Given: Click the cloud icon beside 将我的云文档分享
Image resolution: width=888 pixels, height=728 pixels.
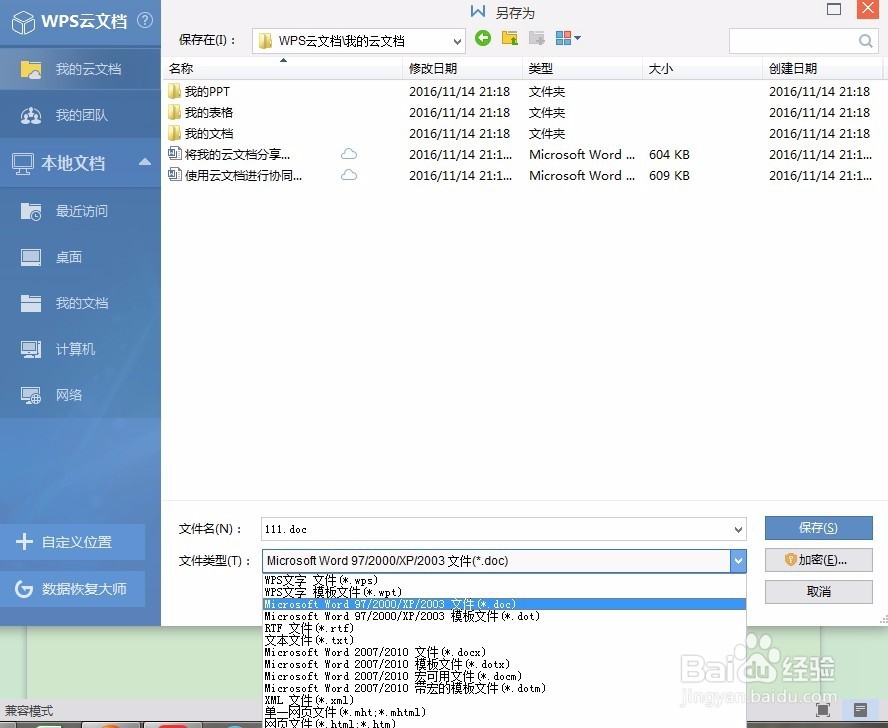Looking at the screenshot, I should click(x=349, y=155).
